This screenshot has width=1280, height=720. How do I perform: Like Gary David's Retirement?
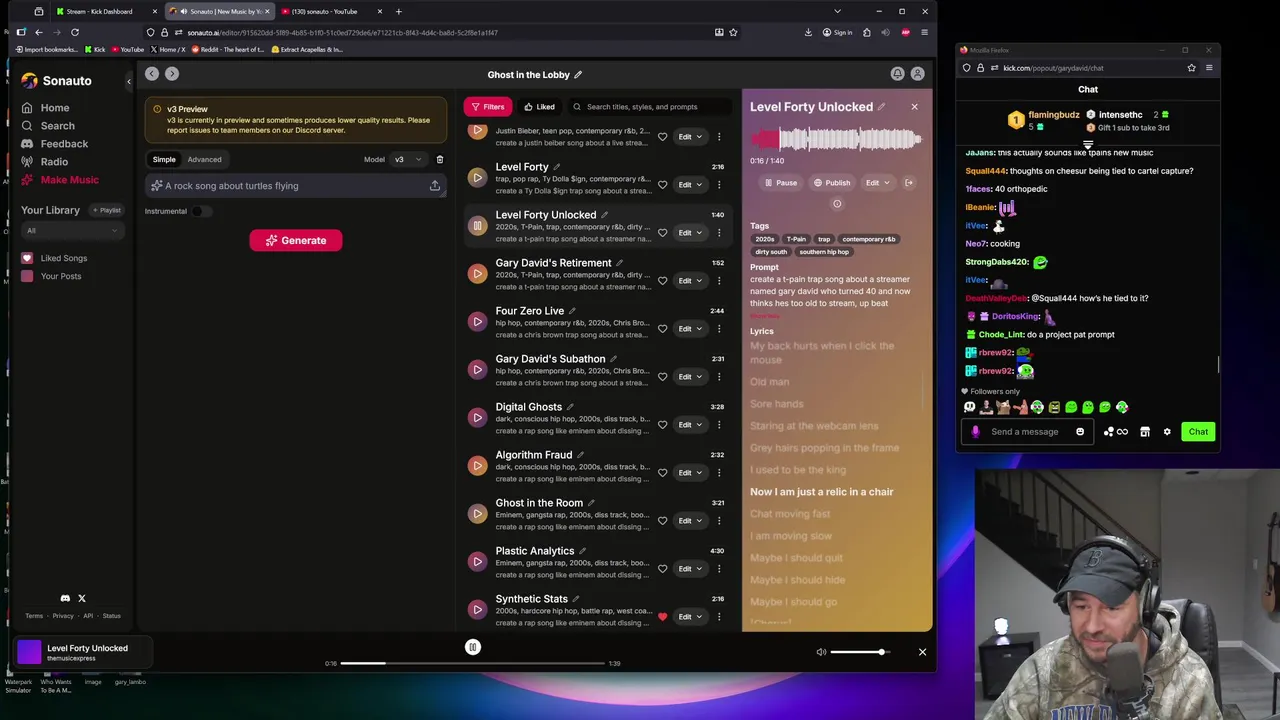[x=662, y=281]
